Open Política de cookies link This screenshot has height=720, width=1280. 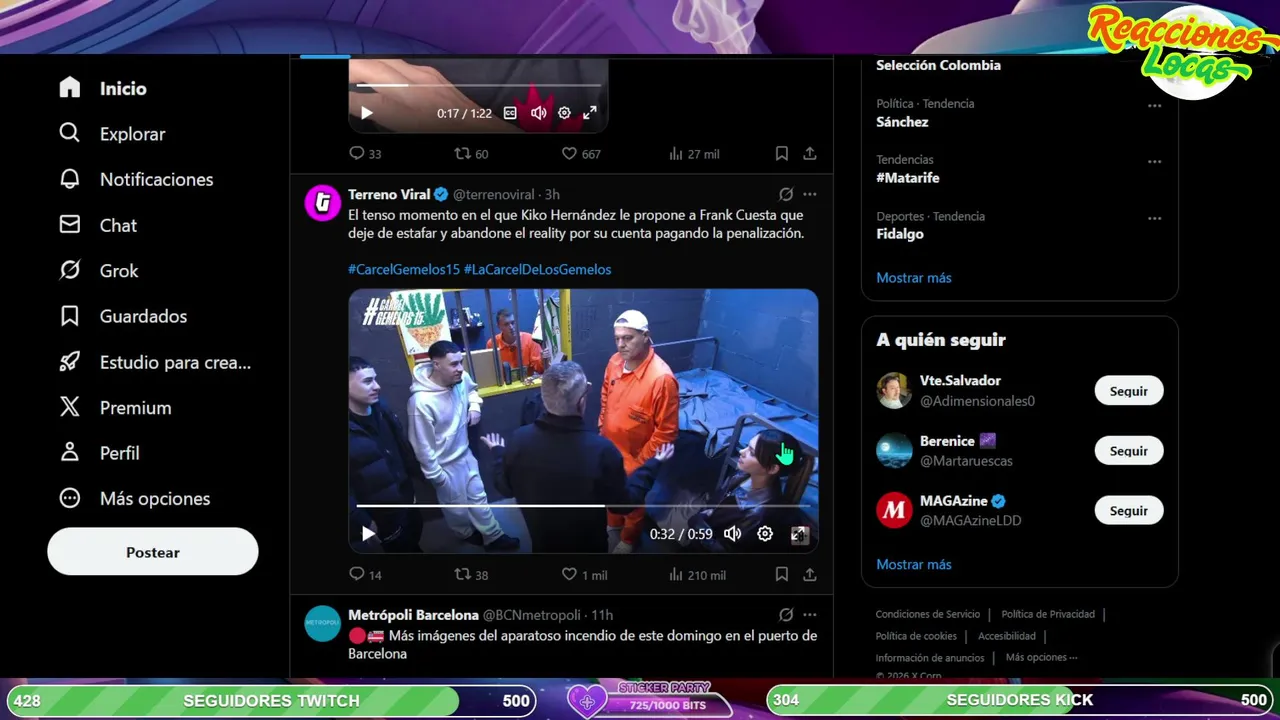[916, 636]
